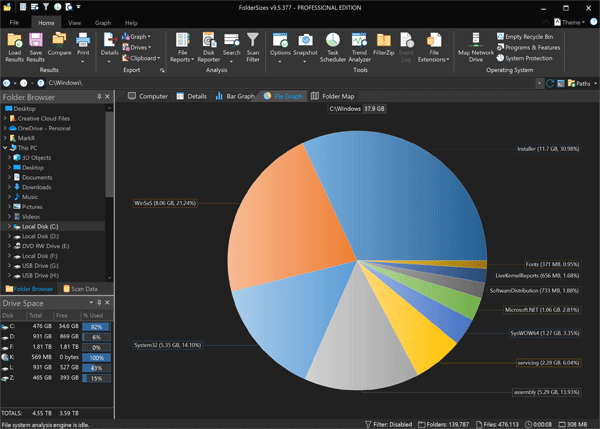Switch to the Bar Graph tab
The image size is (600, 429).
(235, 96)
